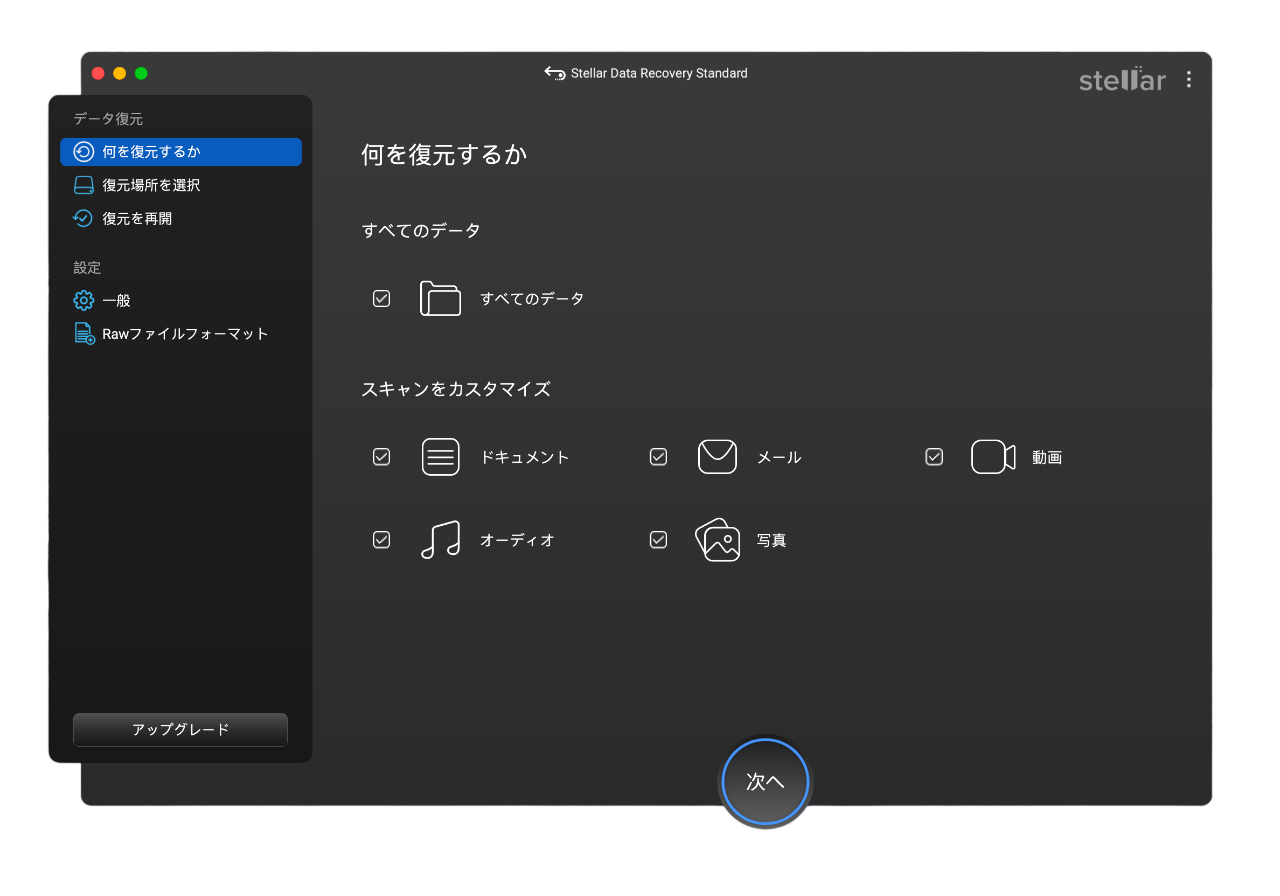The height and width of the screenshot is (896, 1280).
Task: Click the 設定 sidebar header
Action: tap(87, 268)
